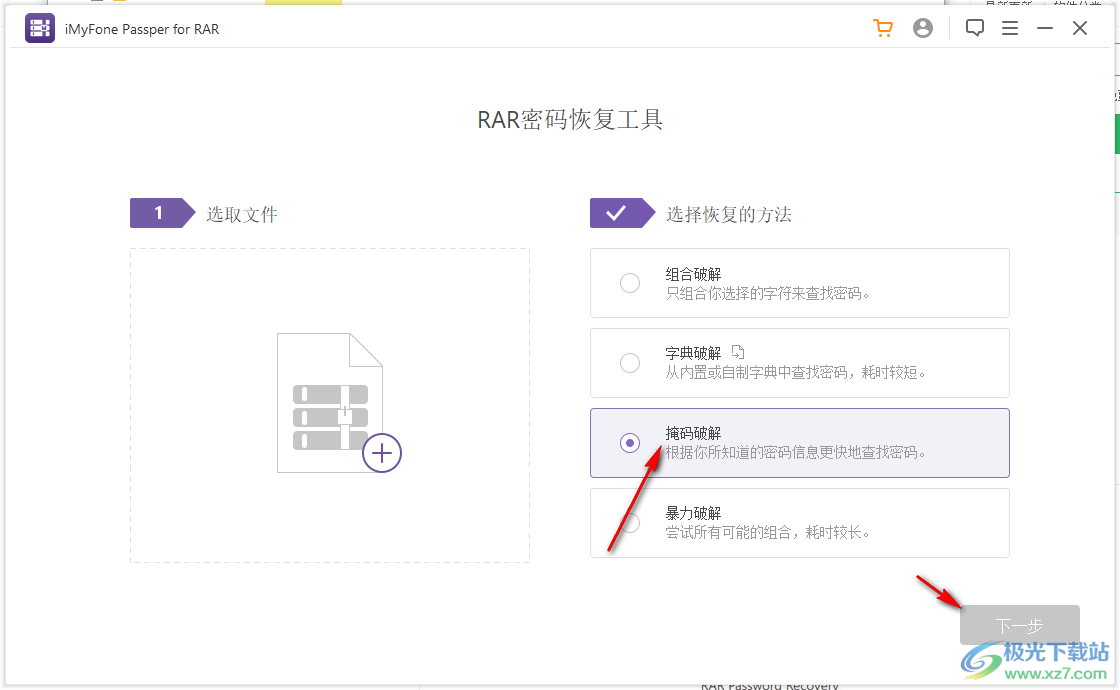Click the step 1 number badge
Image resolution: width=1120 pixels, height=690 pixels.
tap(162, 213)
